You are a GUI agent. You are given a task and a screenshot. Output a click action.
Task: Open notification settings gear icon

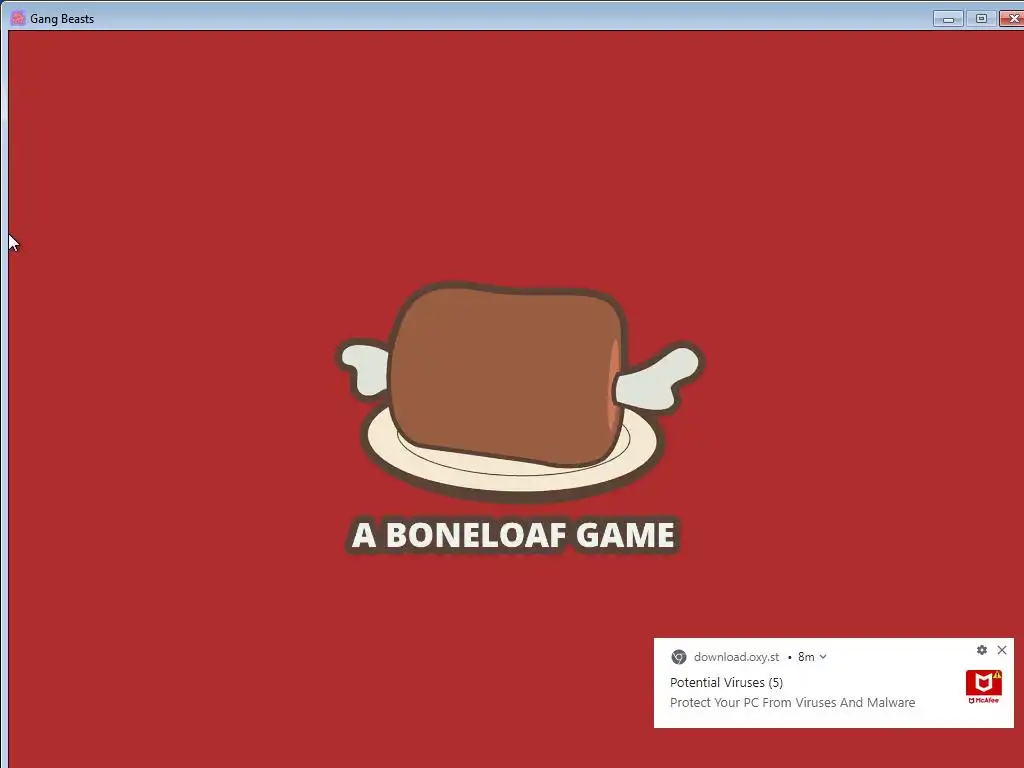pos(982,650)
